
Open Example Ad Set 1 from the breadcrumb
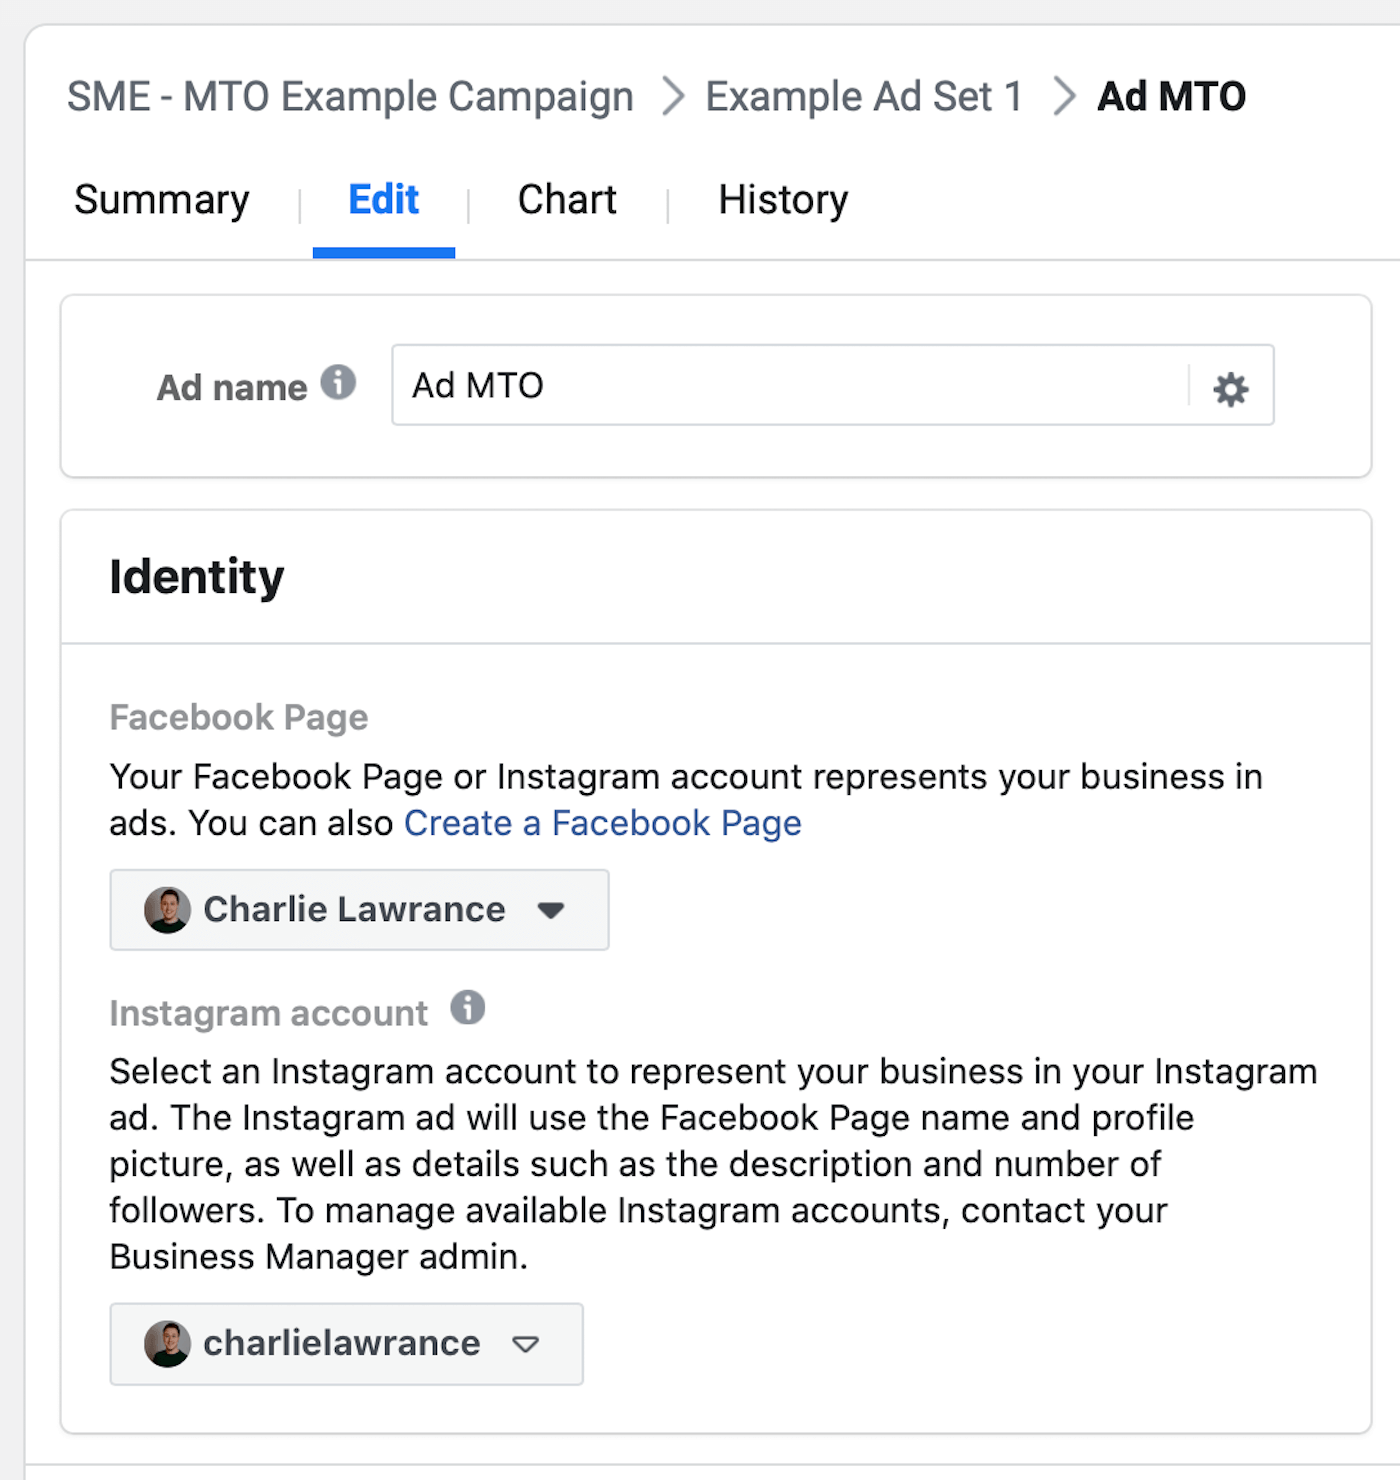pos(863,96)
